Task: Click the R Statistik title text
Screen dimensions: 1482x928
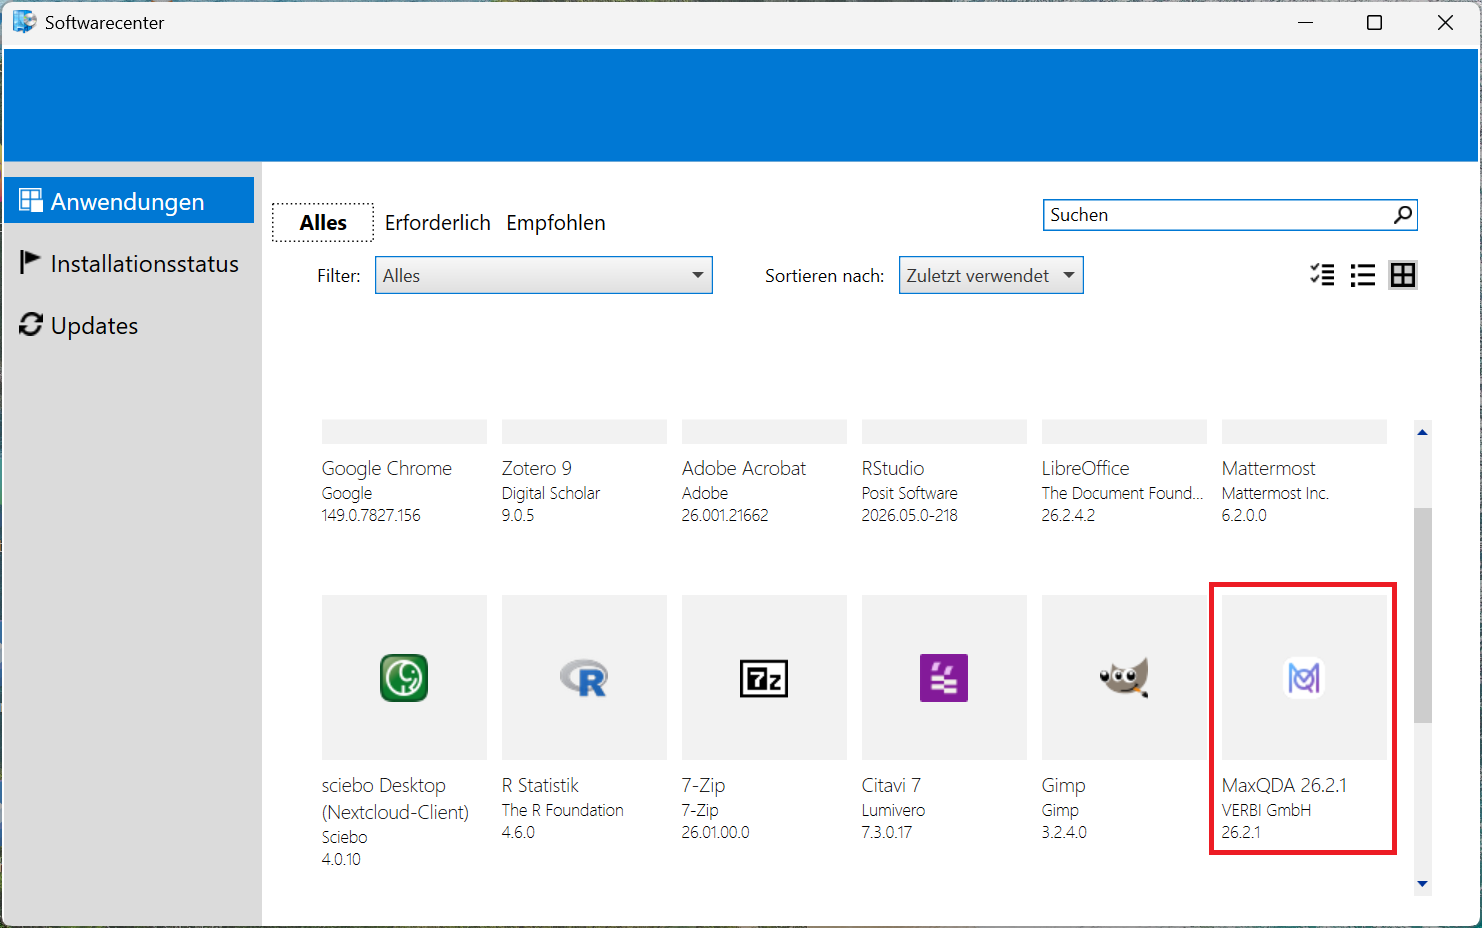Action: click(540, 785)
